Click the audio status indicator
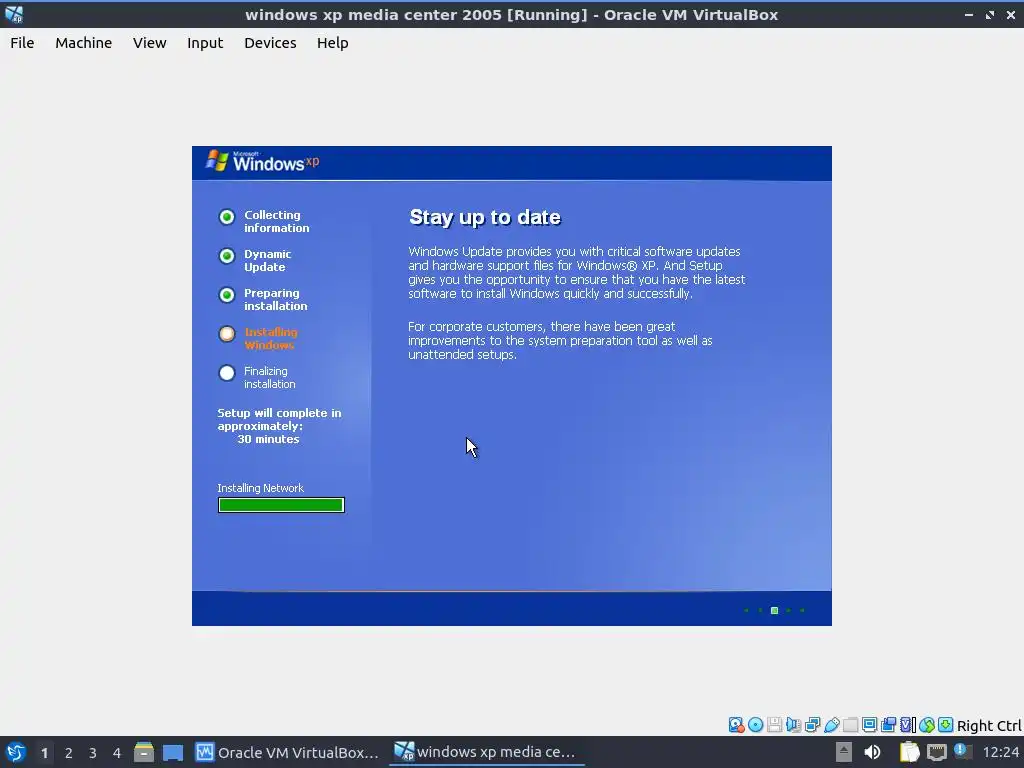This screenshot has width=1024, height=768. (x=793, y=725)
